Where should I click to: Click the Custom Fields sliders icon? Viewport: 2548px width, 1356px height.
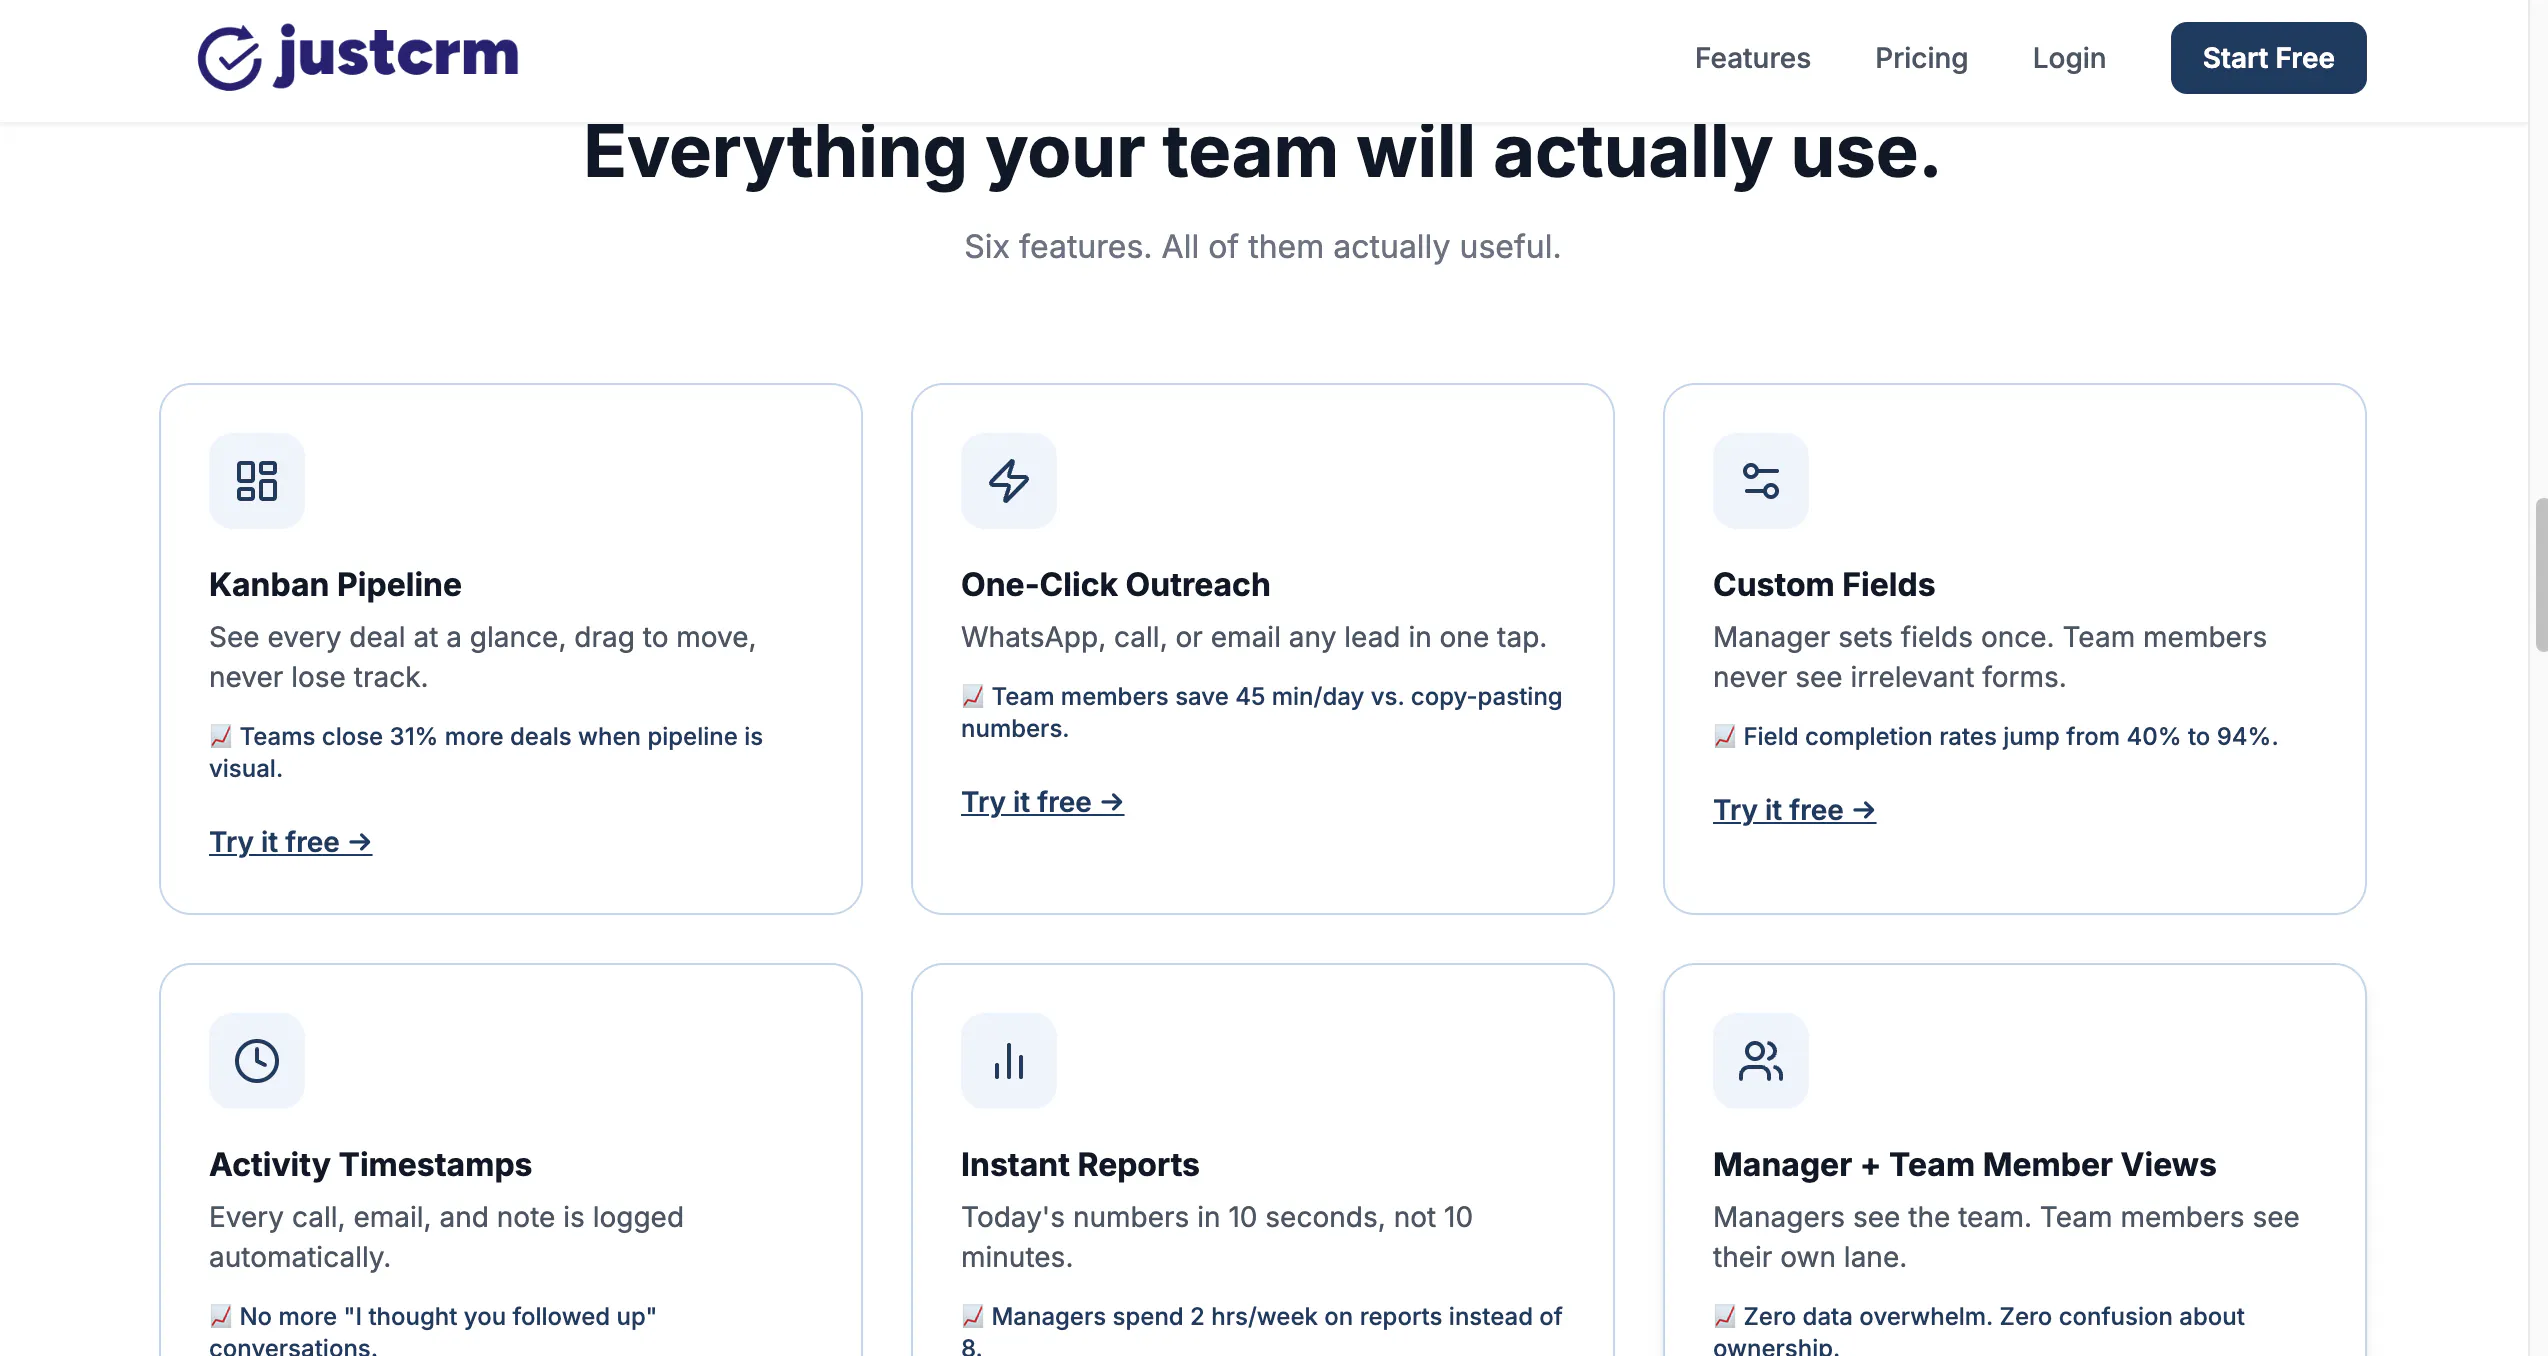click(x=1761, y=481)
